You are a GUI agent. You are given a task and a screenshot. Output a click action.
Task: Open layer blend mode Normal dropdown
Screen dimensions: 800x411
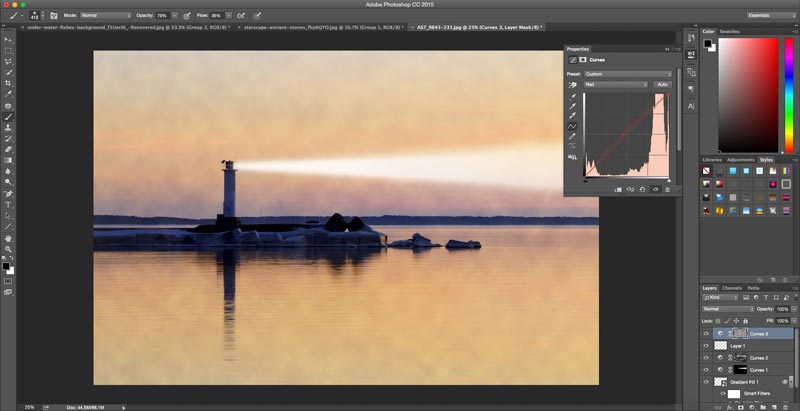coord(728,310)
